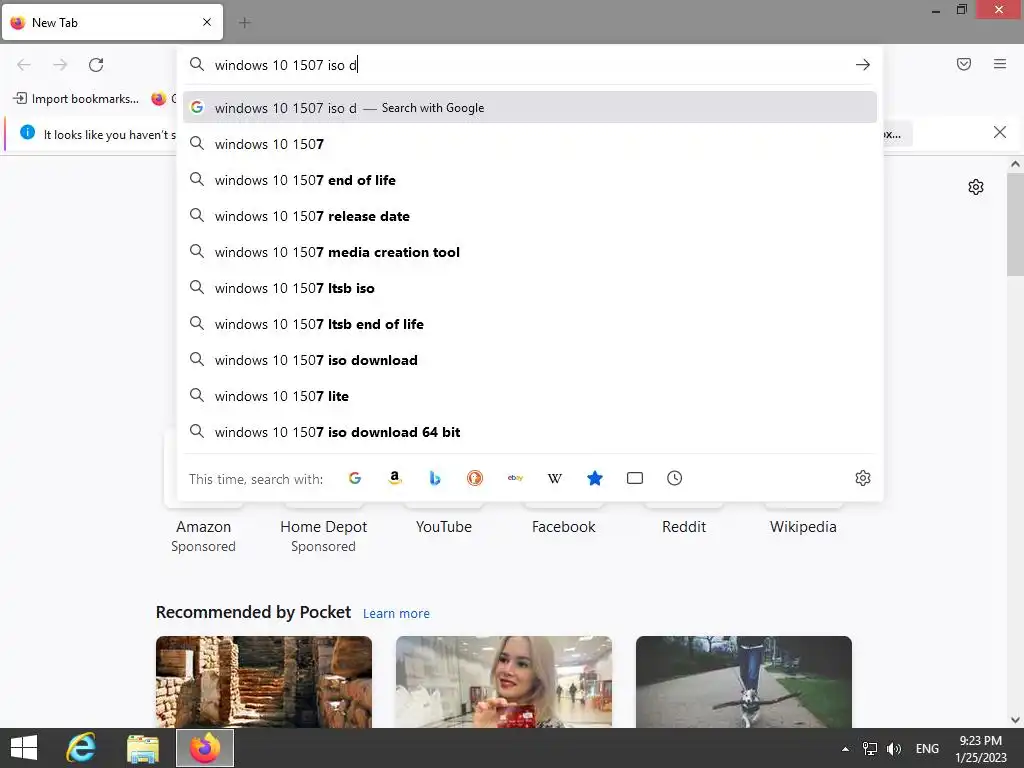Viewport: 1024px width, 768px height.
Task: Open Save to Pocket button
Action: click(x=964, y=64)
